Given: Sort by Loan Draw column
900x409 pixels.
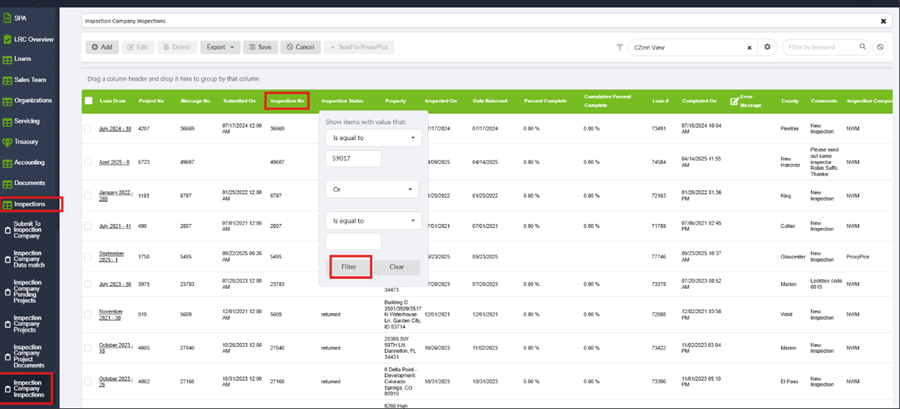Looking at the screenshot, I should pyautogui.click(x=112, y=101).
